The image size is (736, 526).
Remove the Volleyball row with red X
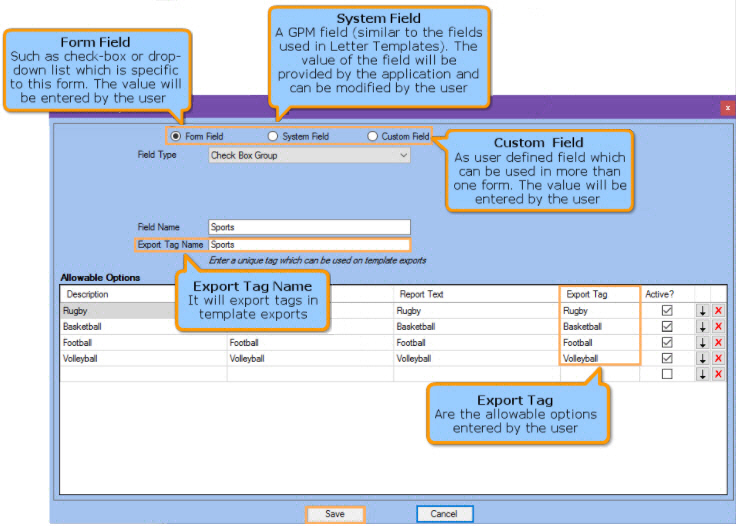click(x=718, y=358)
